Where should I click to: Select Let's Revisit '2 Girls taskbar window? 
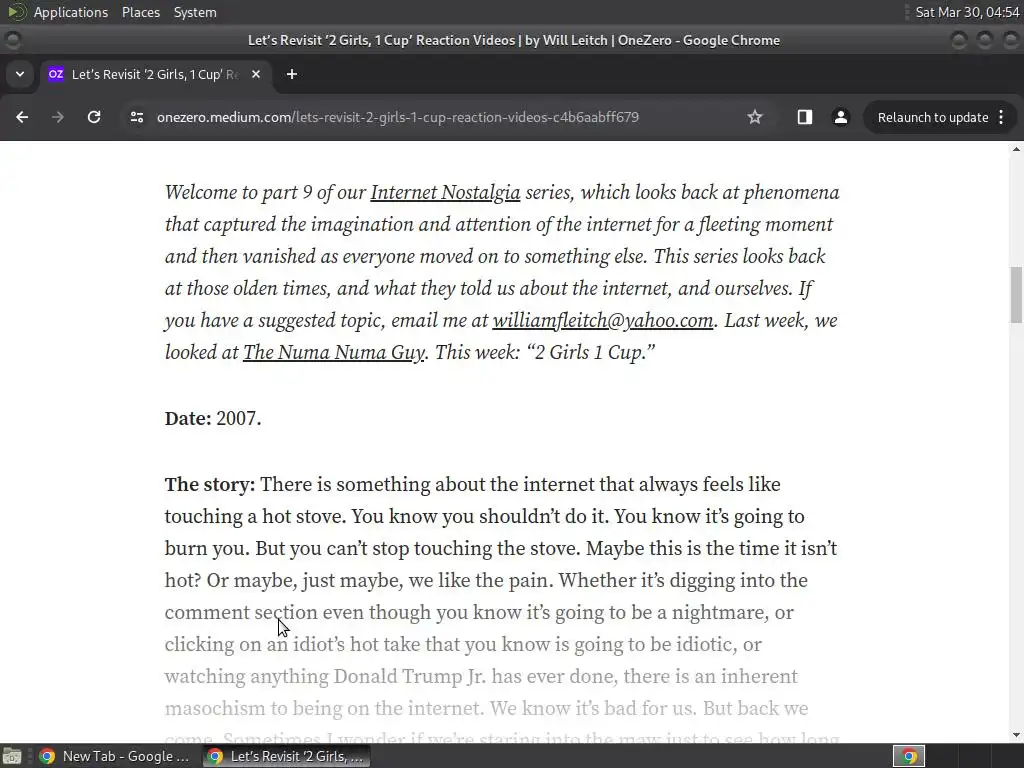[286, 756]
